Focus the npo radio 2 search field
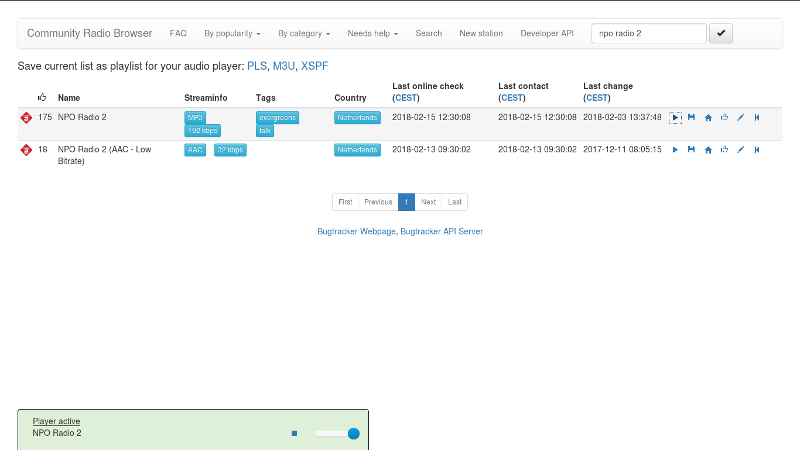This screenshot has width=800, height=450. [x=648, y=33]
